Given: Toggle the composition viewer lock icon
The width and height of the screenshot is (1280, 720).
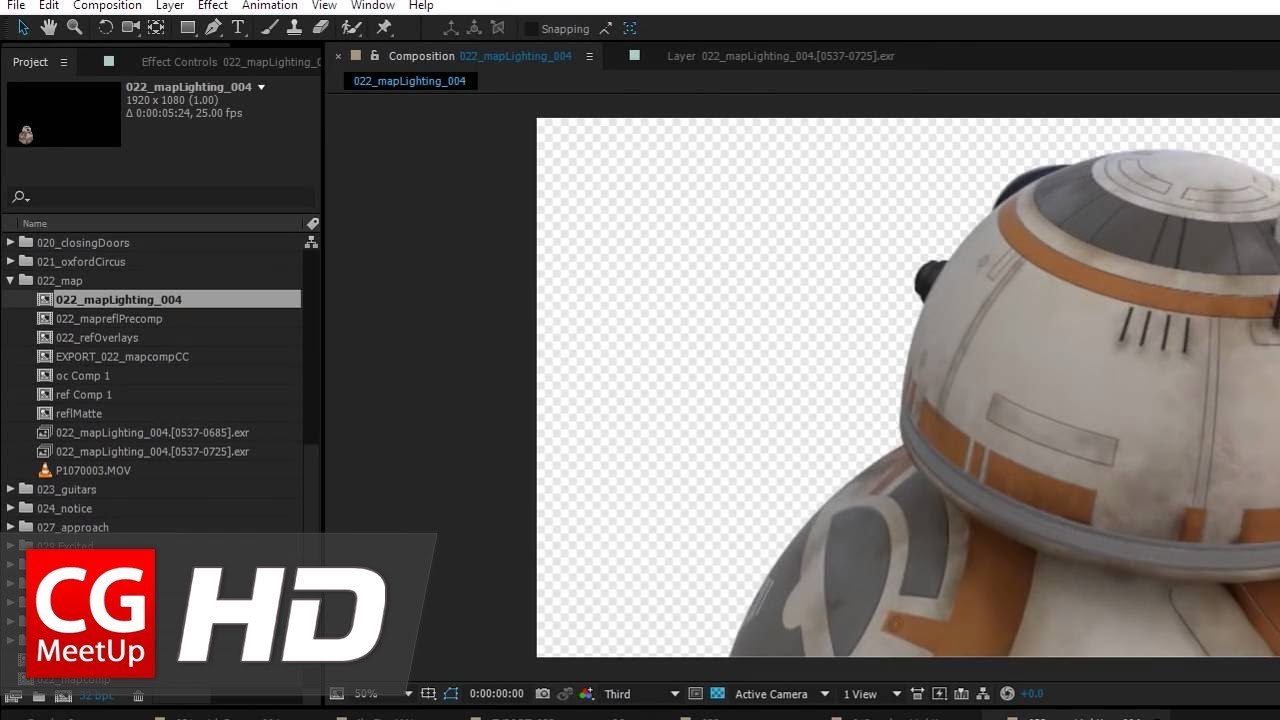Looking at the screenshot, I should point(375,56).
